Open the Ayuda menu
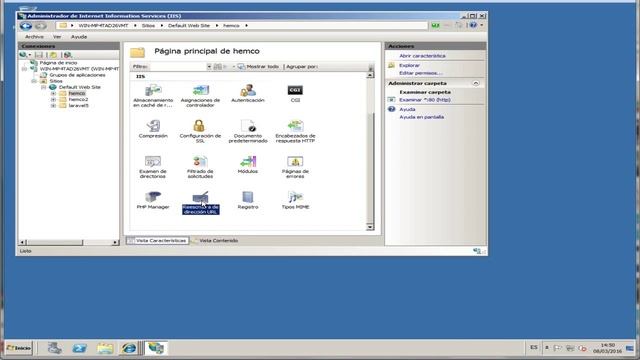This screenshot has height=360, width=640. (x=79, y=37)
